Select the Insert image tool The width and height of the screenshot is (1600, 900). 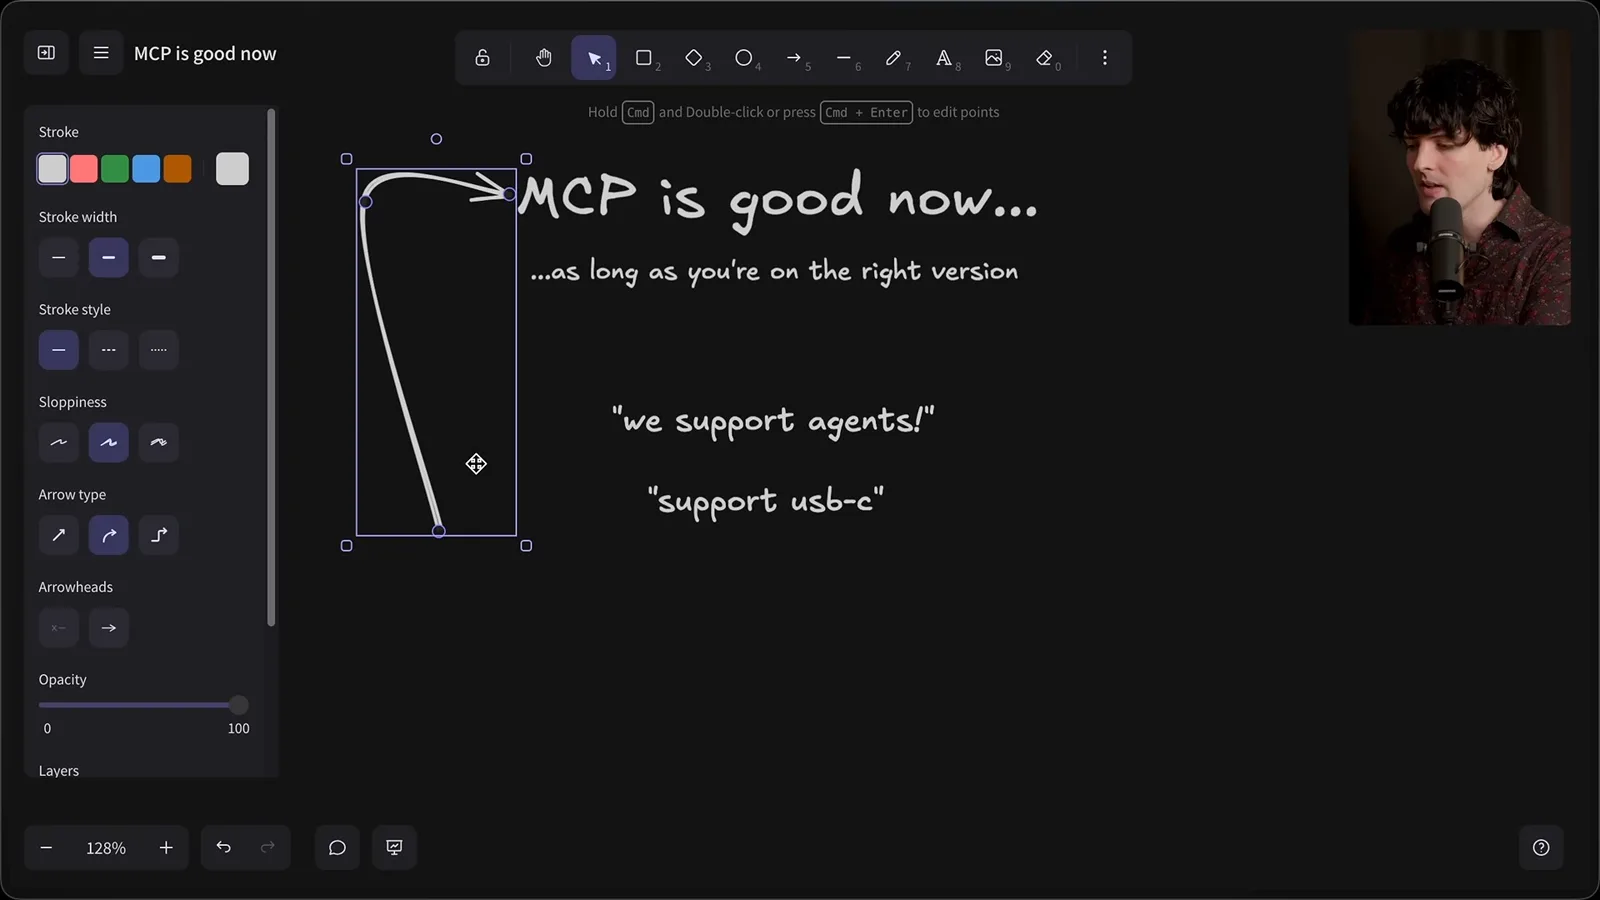[994, 58]
